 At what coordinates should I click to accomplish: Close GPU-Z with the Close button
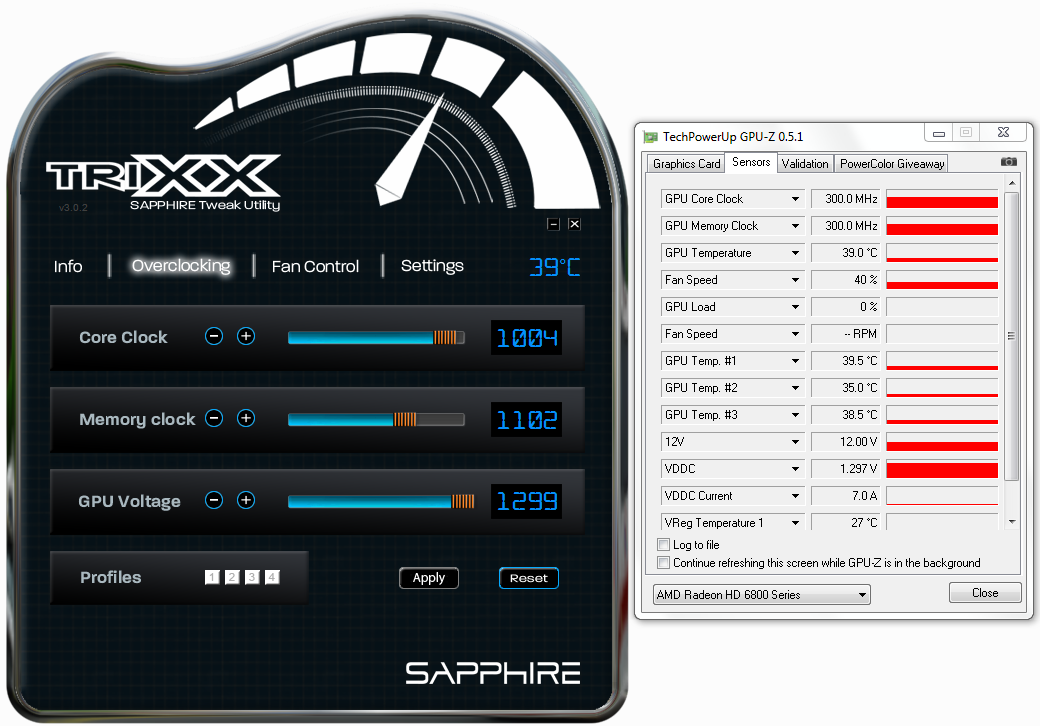pos(985,593)
